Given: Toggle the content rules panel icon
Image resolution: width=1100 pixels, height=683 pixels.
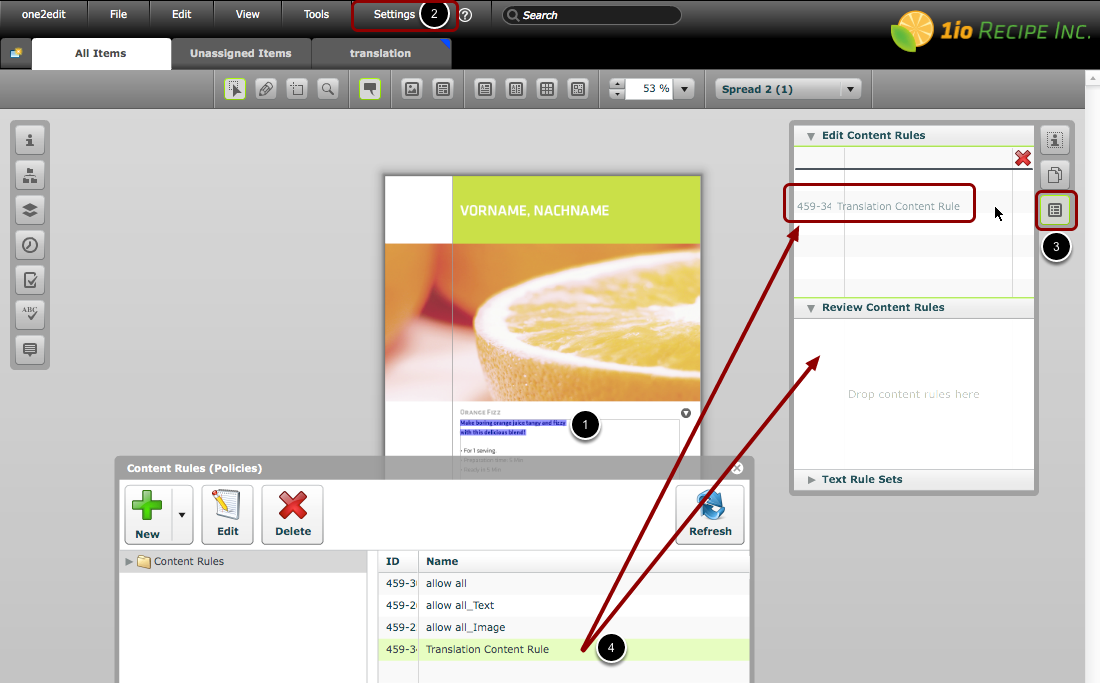Looking at the screenshot, I should pos(1054,210).
